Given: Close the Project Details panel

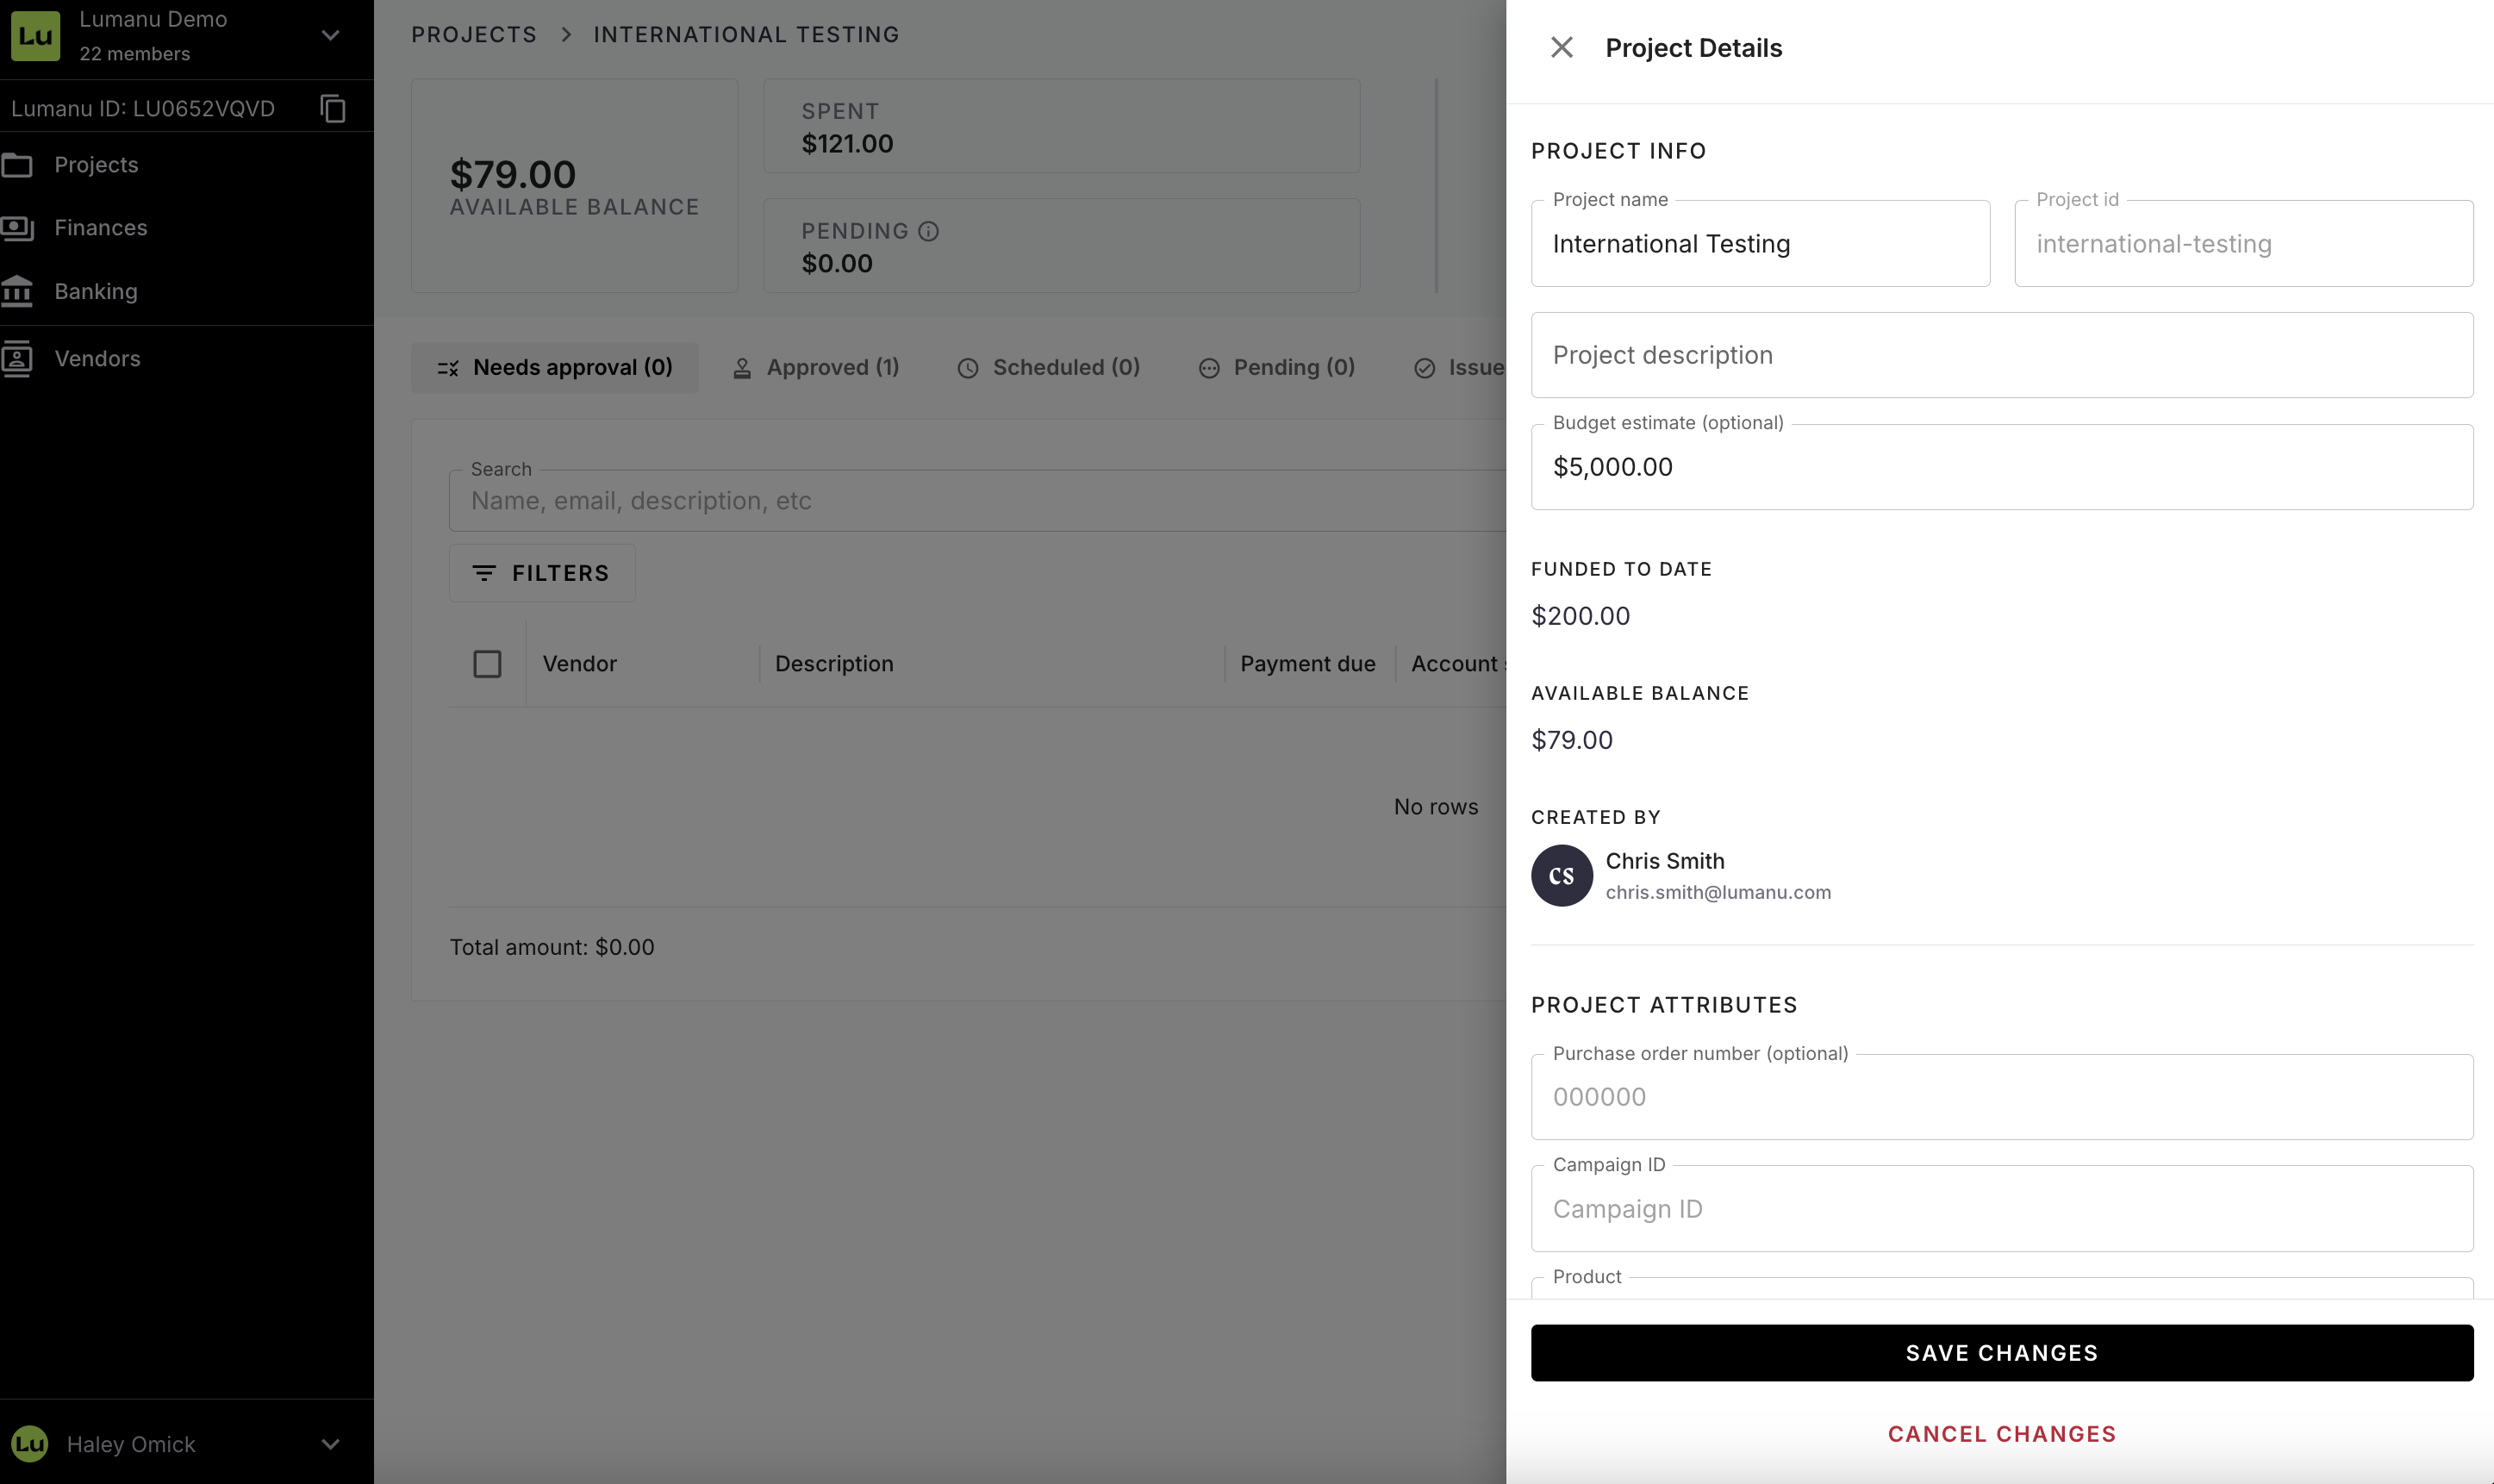Looking at the screenshot, I should click(x=1561, y=47).
